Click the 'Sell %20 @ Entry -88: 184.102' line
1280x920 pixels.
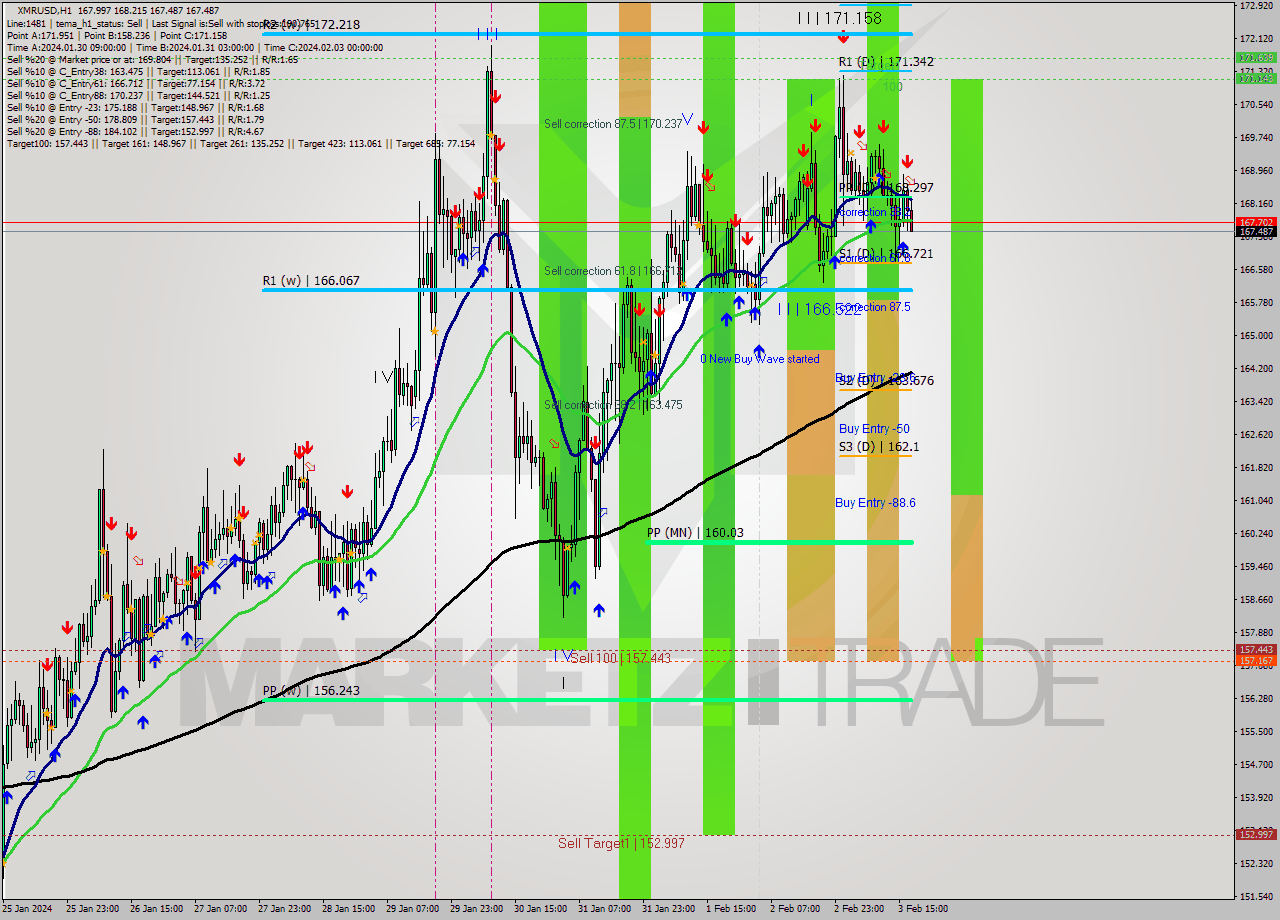(x=135, y=131)
